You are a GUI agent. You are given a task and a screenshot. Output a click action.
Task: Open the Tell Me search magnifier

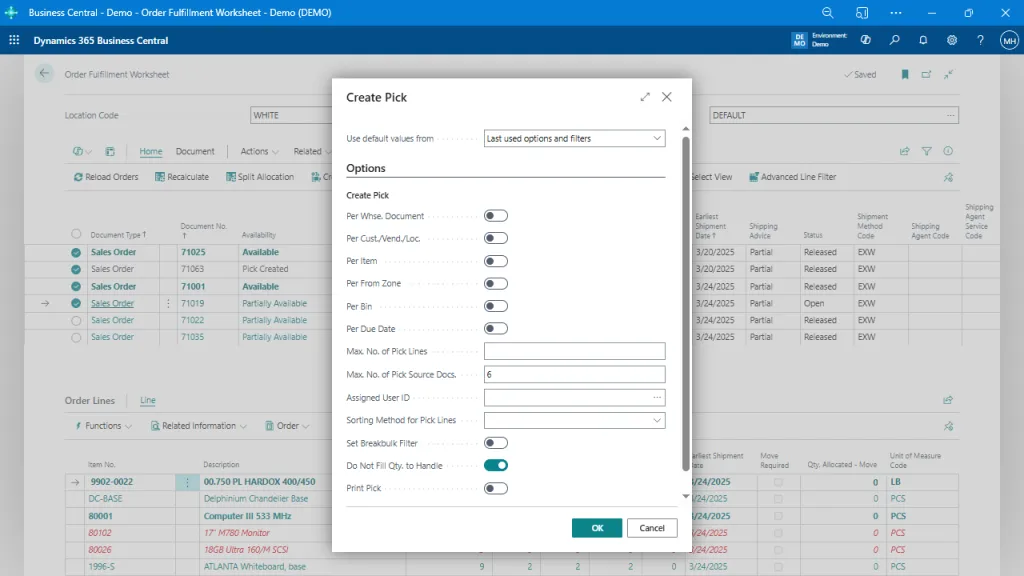click(894, 39)
